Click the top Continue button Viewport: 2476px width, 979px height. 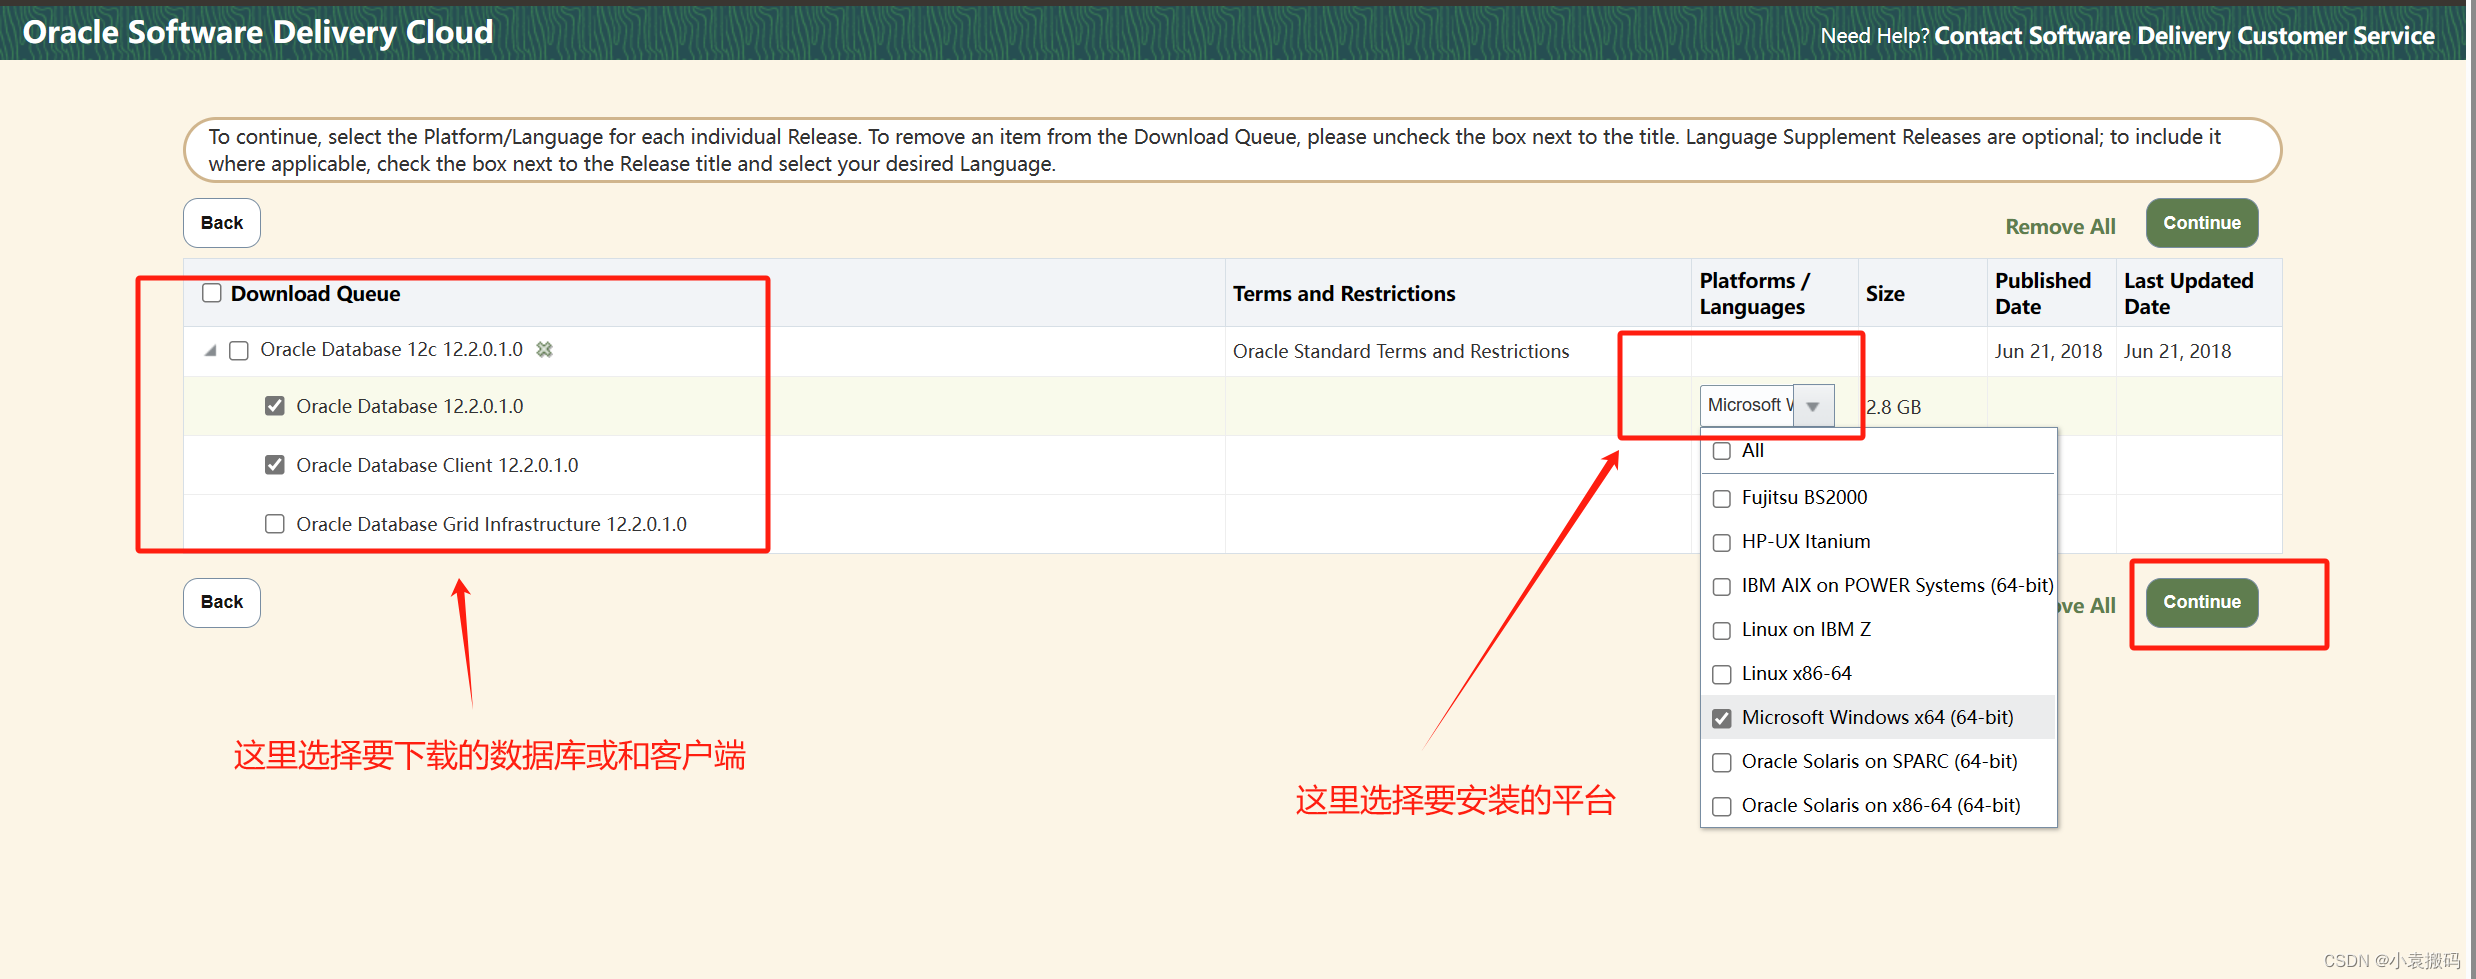coord(2202,223)
